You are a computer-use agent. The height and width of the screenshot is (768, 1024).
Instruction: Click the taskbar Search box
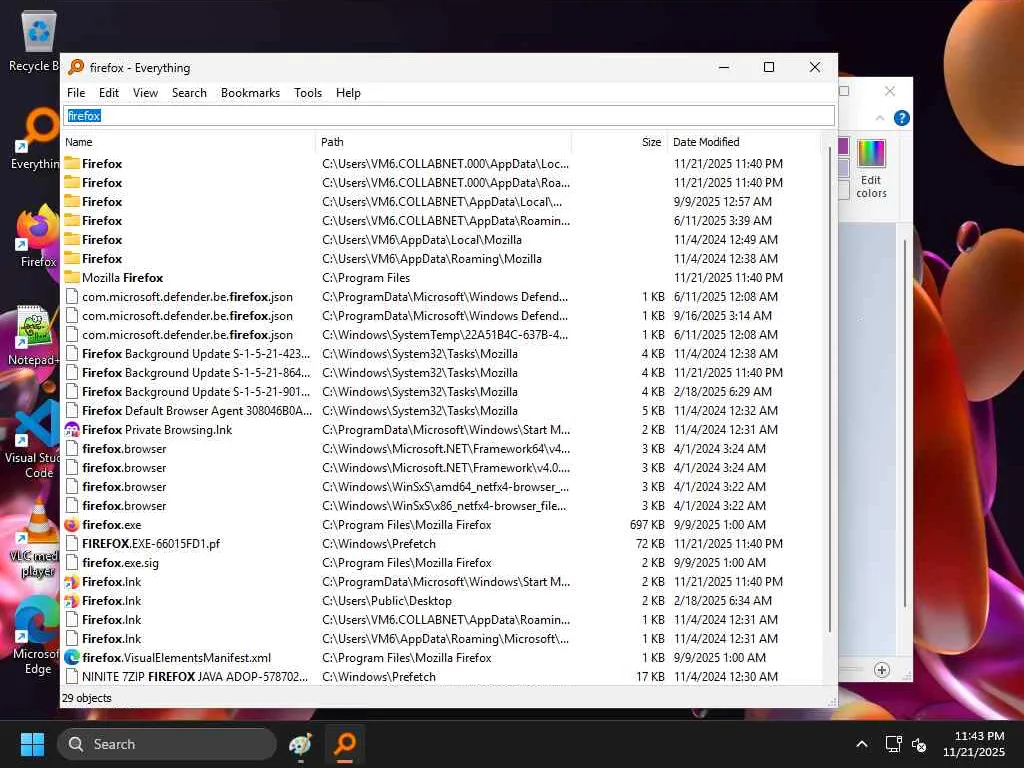pyautogui.click(x=167, y=744)
